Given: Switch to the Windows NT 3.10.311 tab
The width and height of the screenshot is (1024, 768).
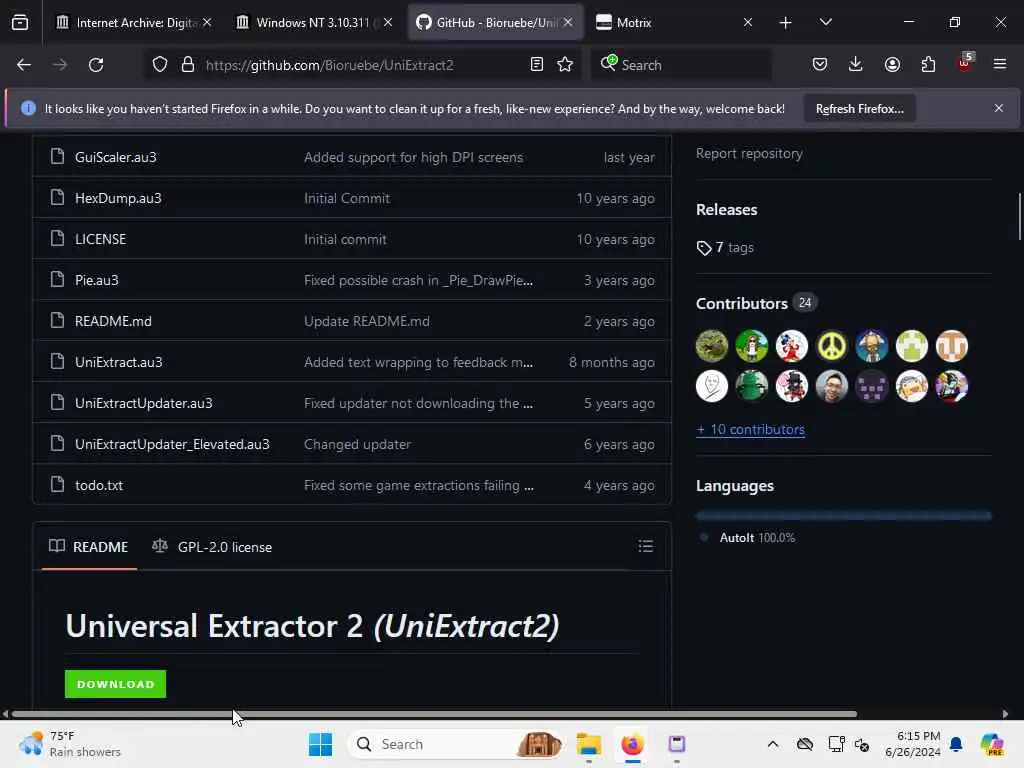Looking at the screenshot, I should click(x=314, y=22).
